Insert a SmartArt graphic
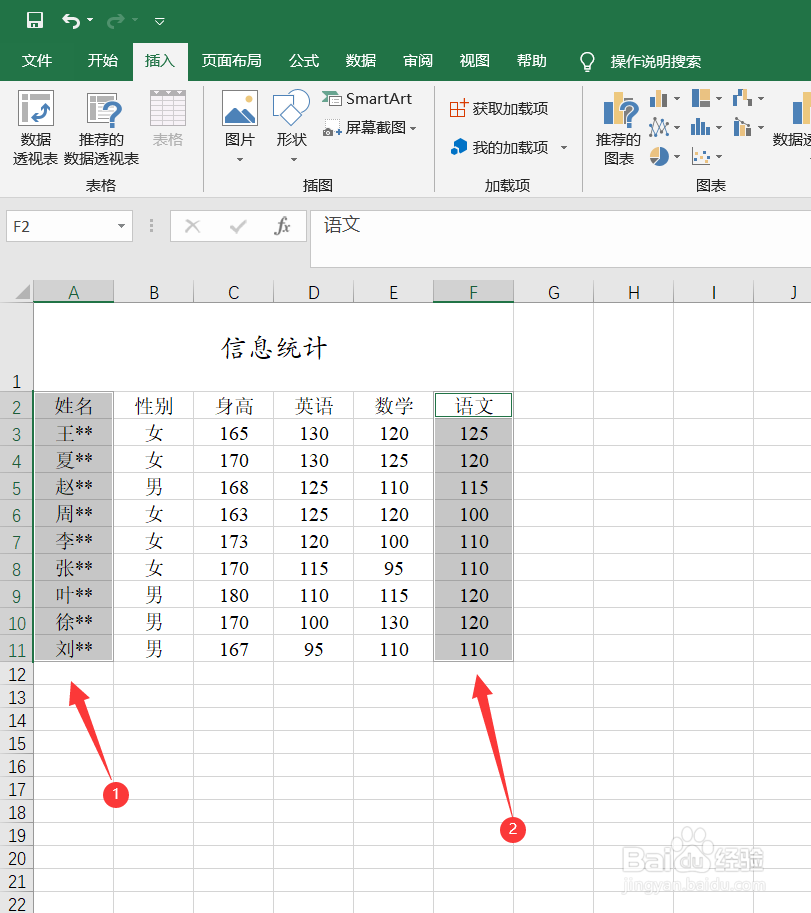This screenshot has height=913, width=811. coord(367,99)
